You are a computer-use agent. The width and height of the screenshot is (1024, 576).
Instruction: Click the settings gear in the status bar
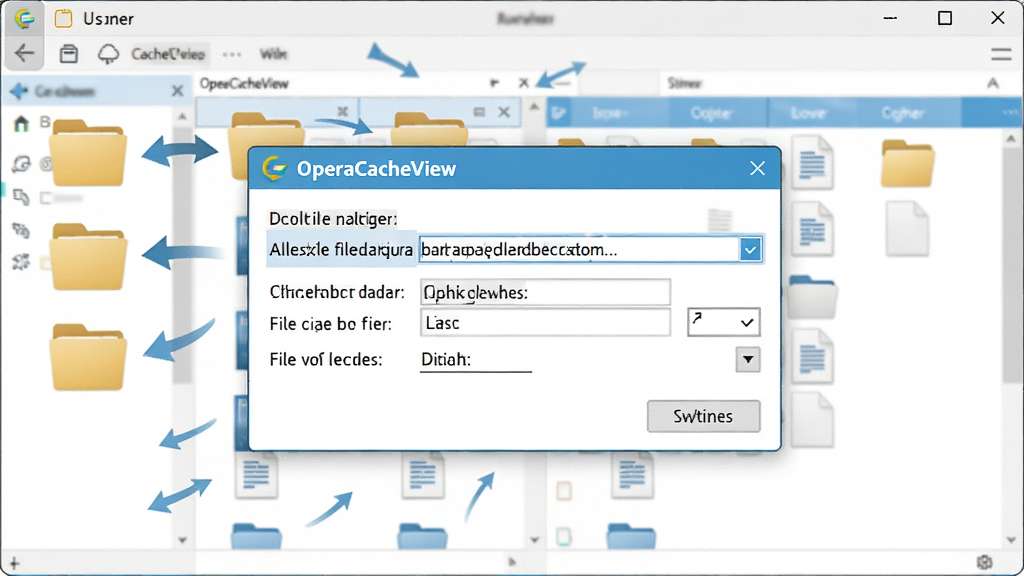[x=984, y=562]
